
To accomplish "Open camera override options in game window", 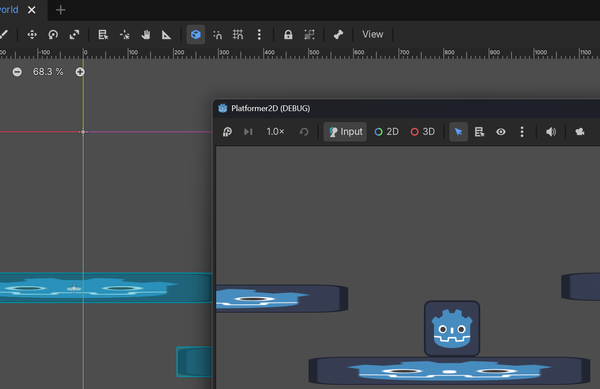I will [x=580, y=132].
